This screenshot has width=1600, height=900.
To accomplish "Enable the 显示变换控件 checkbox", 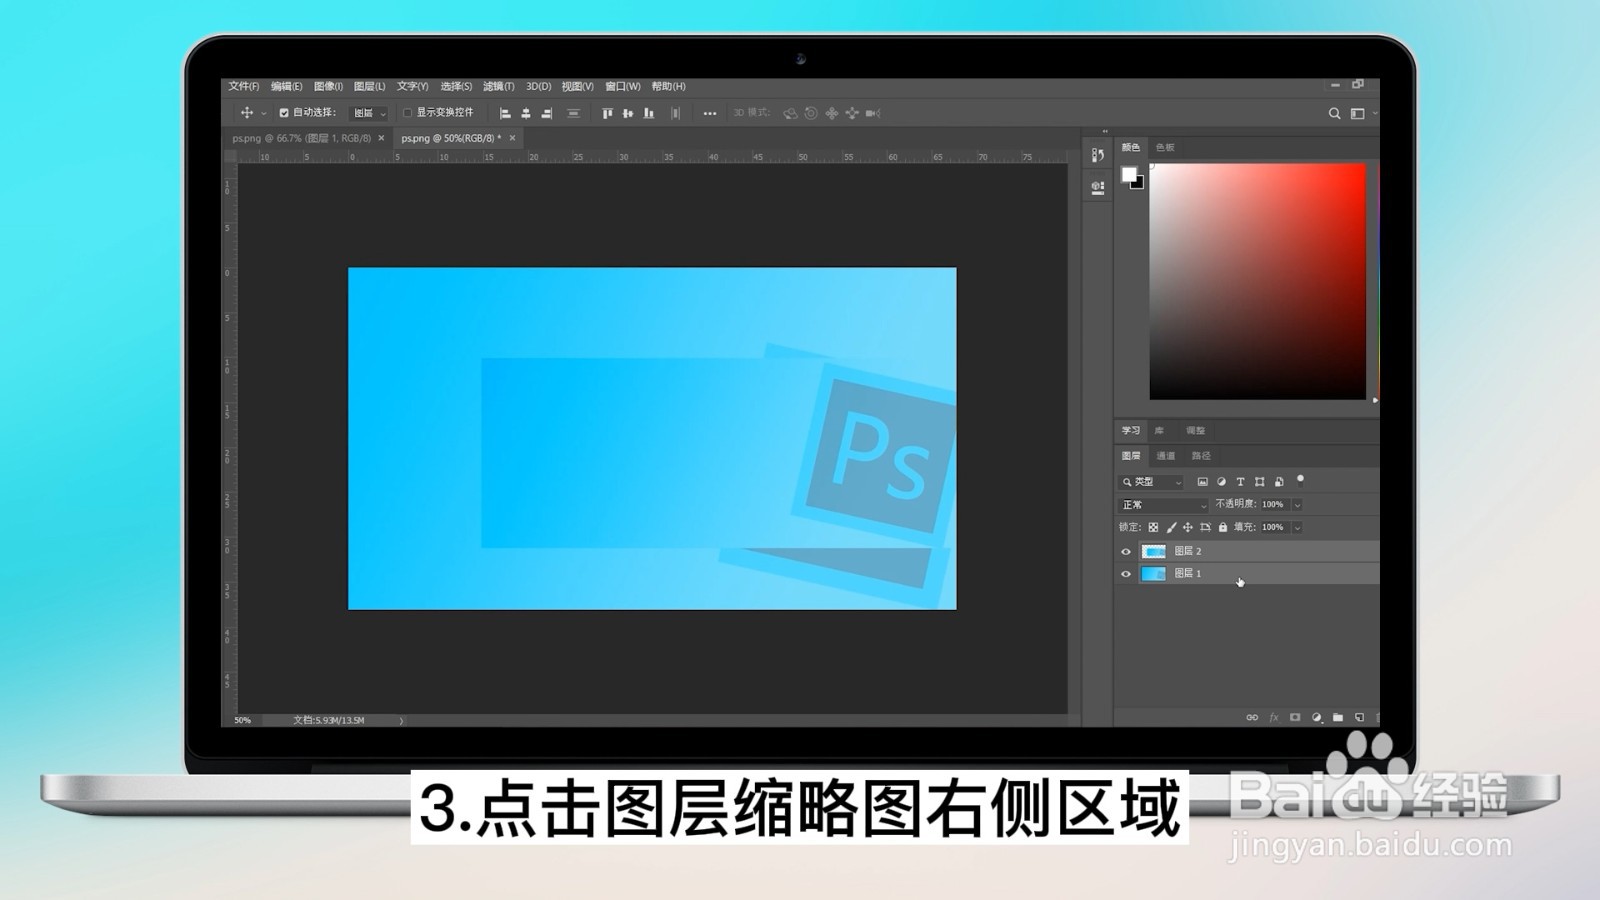I will 407,113.
